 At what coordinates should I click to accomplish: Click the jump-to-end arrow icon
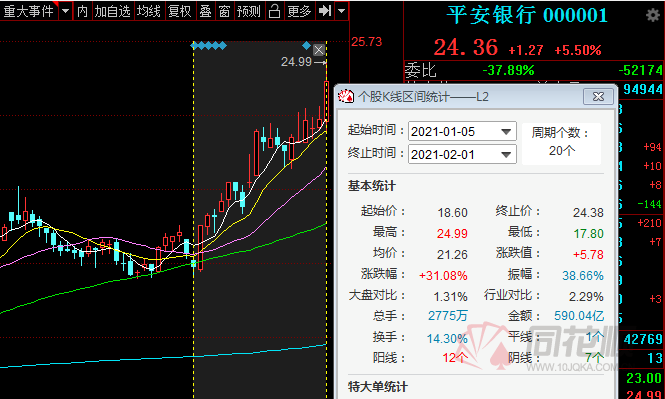tap(325, 11)
